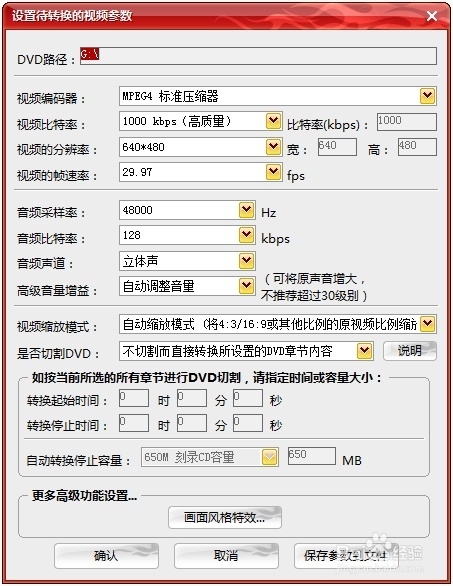Open the 视频编码器 dropdown arrow
This screenshot has height=586, width=453.
tap(427, 96)
